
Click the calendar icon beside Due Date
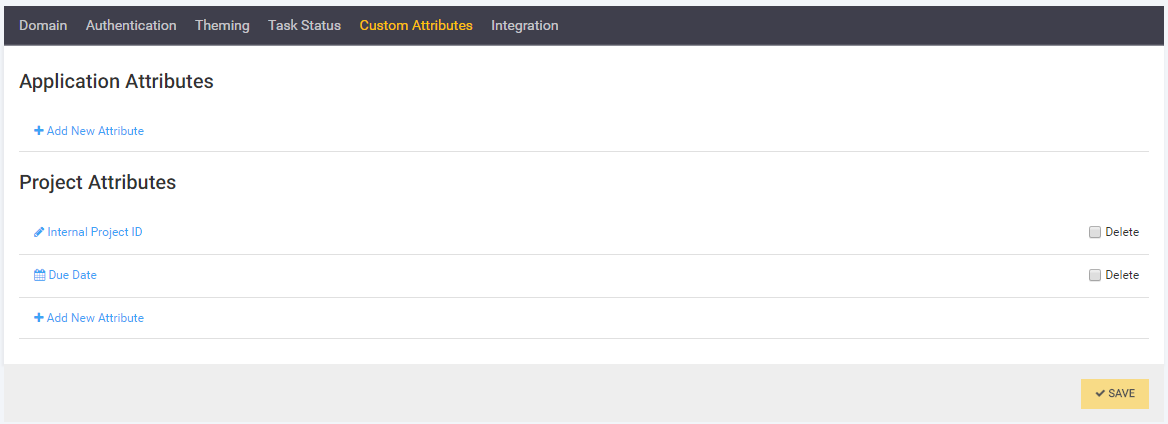(40, 275)
